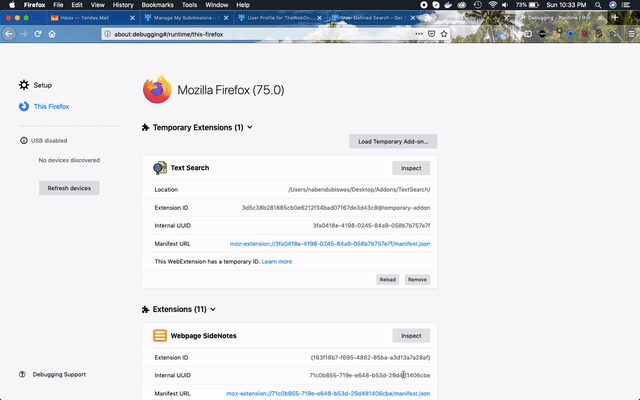This screenshot has width=640, height=400.
Task: Click the clock showing Sun 10:33 PM
Action: [x=566, y=5]
